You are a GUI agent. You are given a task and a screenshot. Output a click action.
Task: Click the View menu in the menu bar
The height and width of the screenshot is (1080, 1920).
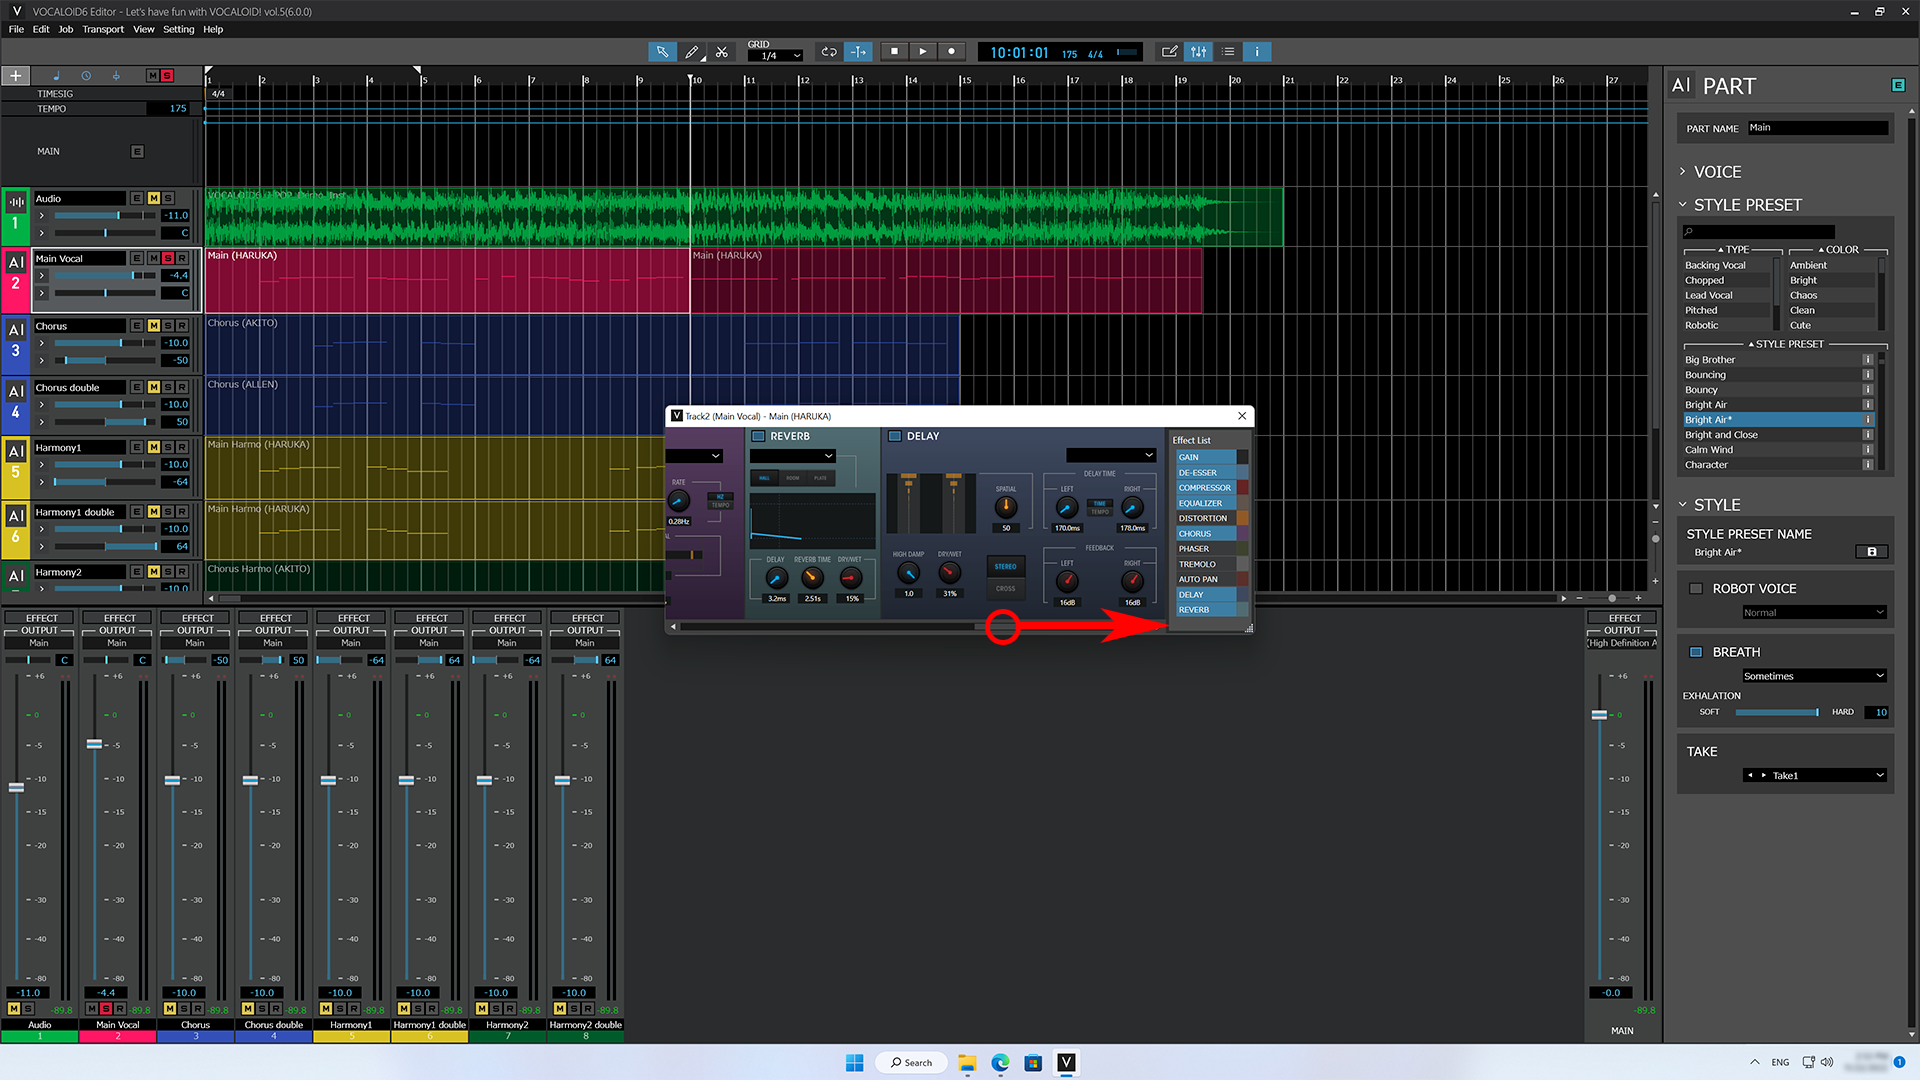142,29
